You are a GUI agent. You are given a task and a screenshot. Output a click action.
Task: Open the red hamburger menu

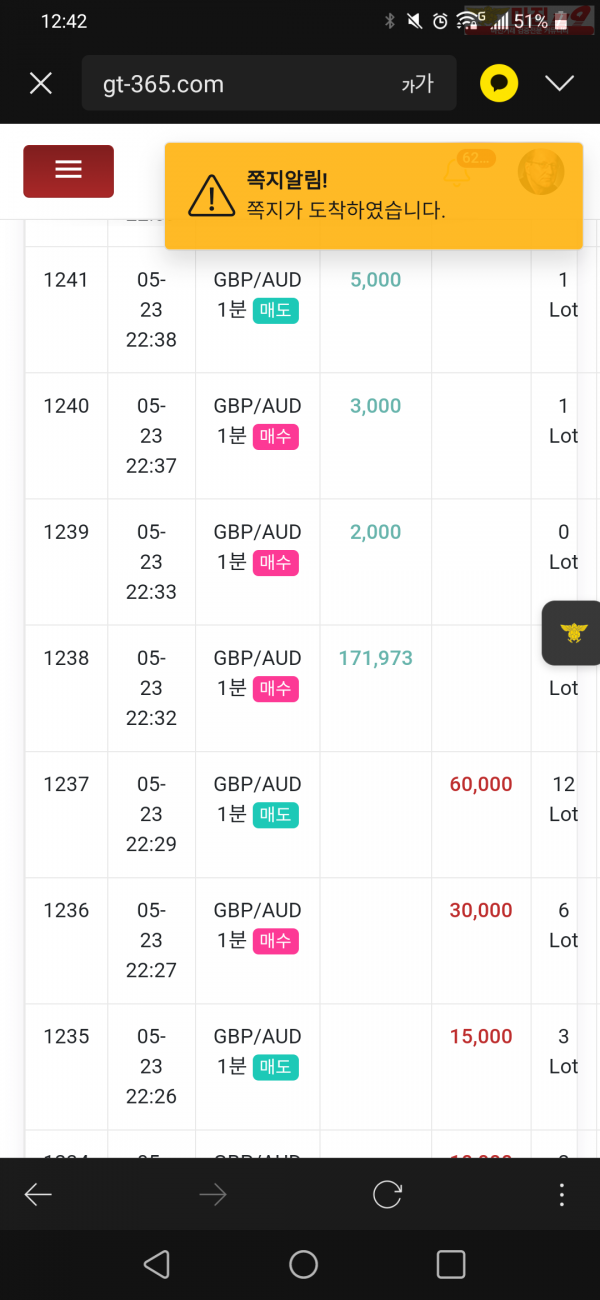coord(68,171)
